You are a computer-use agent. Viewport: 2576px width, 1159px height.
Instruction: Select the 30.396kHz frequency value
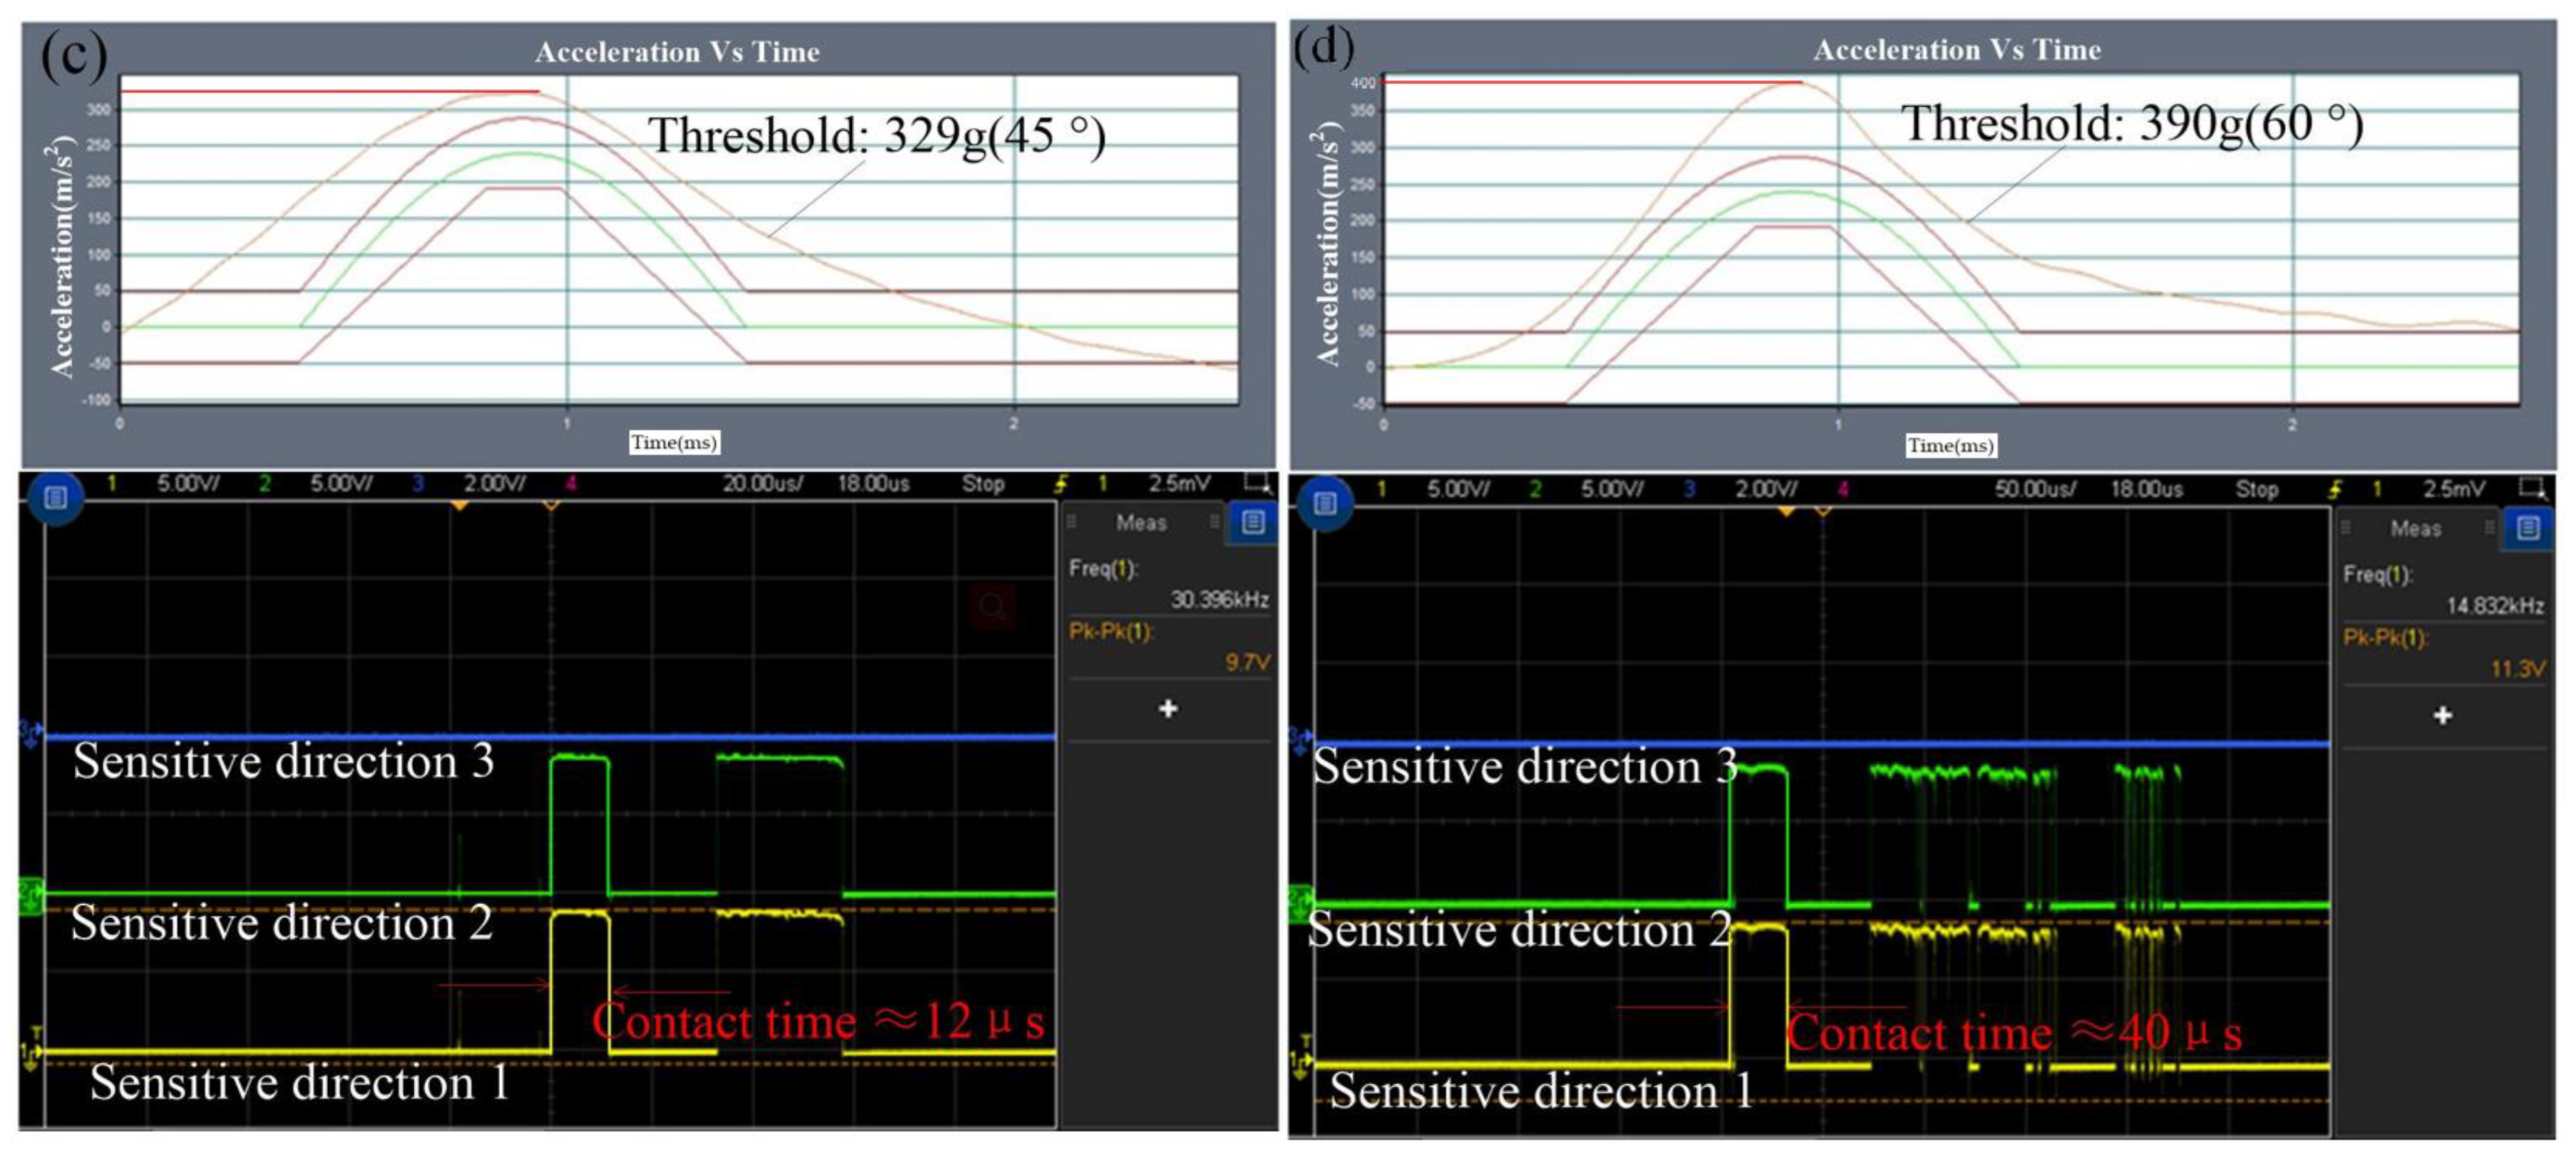coord(1220,599)
